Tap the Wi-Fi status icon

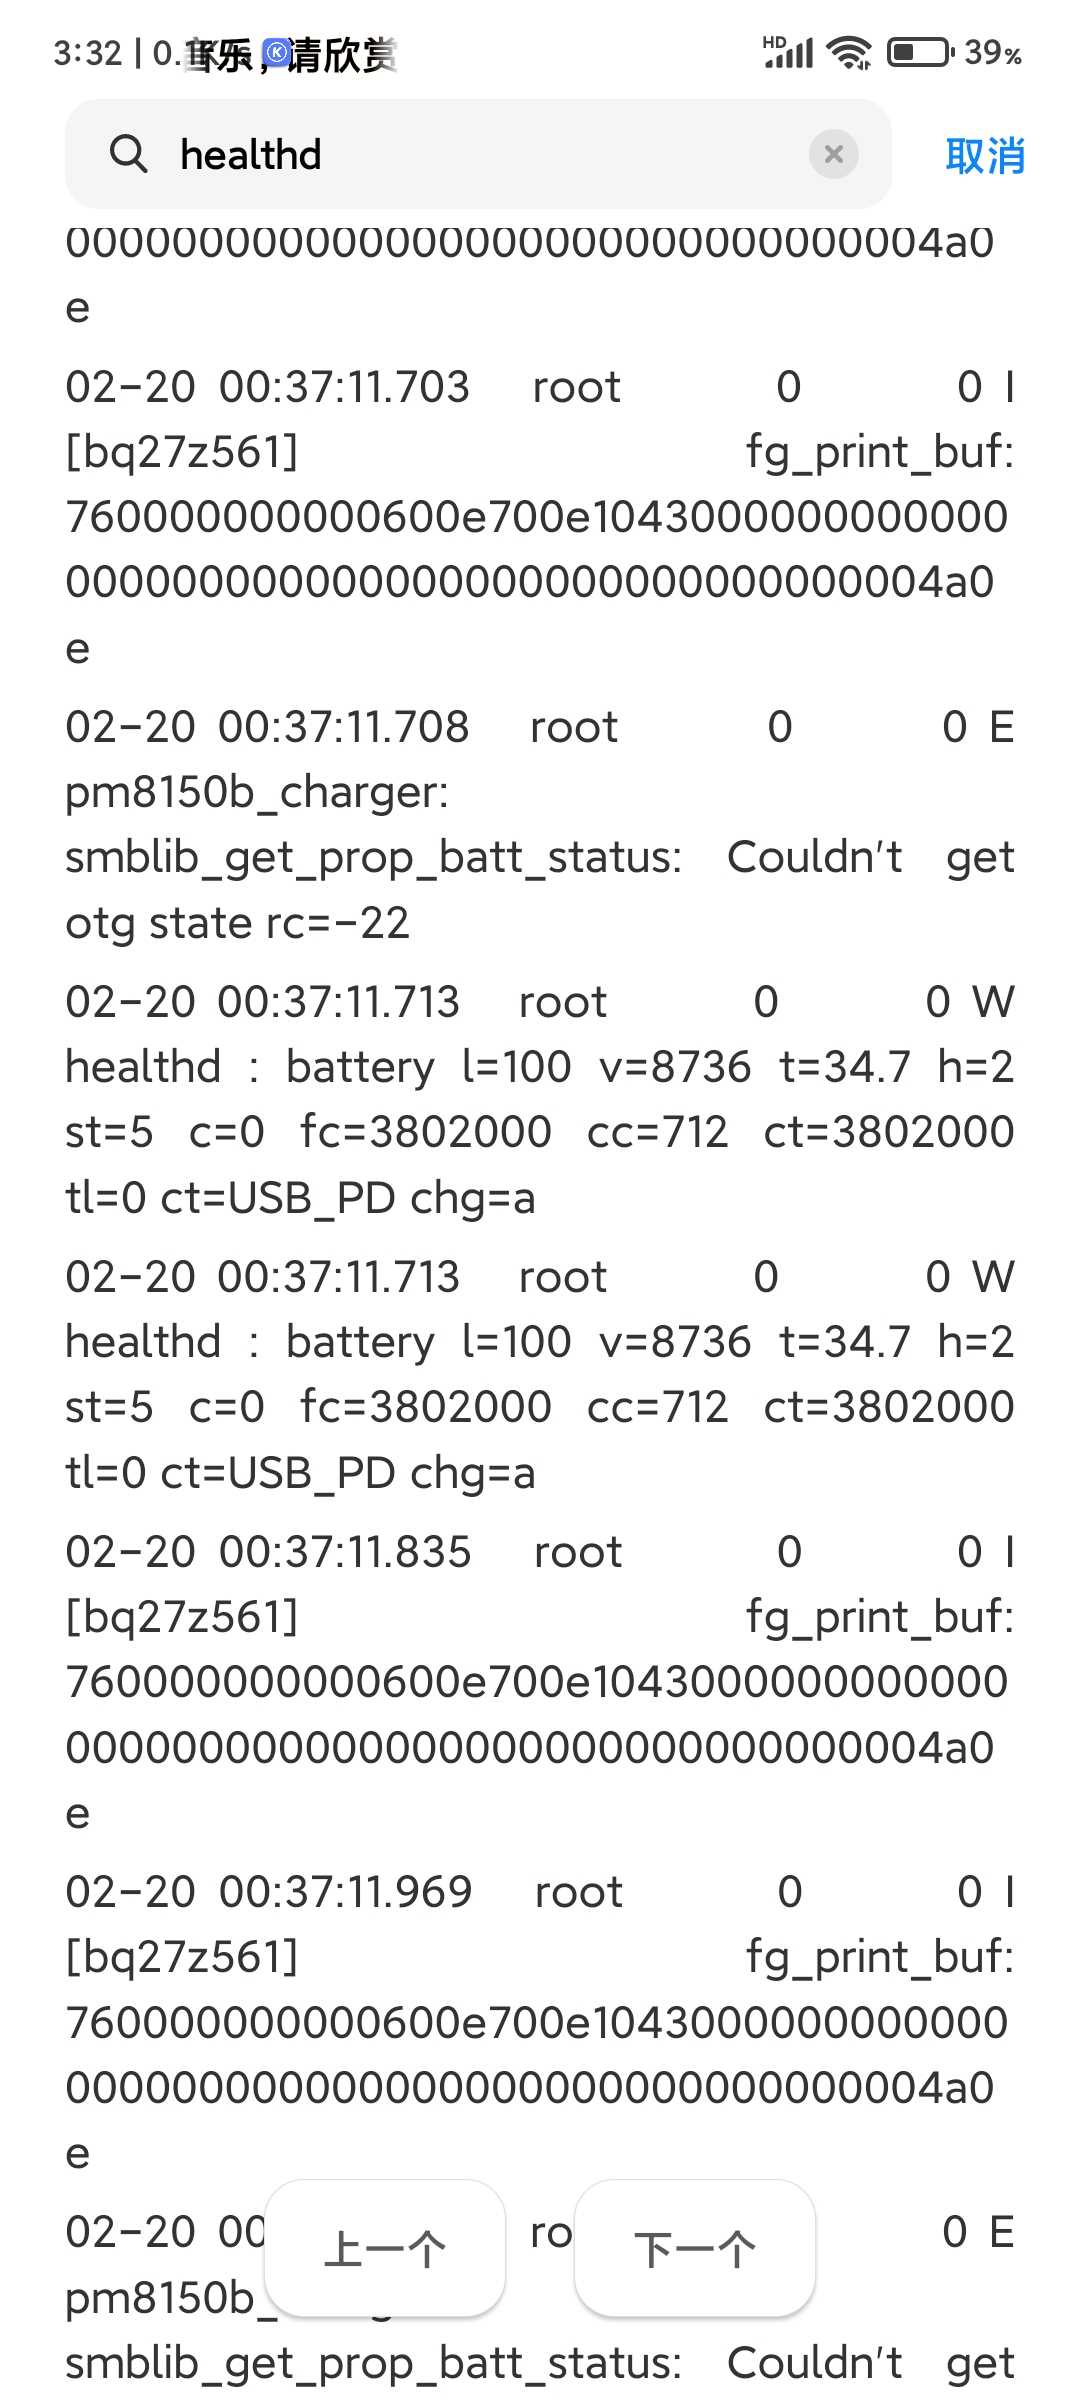tap(851, 52)
